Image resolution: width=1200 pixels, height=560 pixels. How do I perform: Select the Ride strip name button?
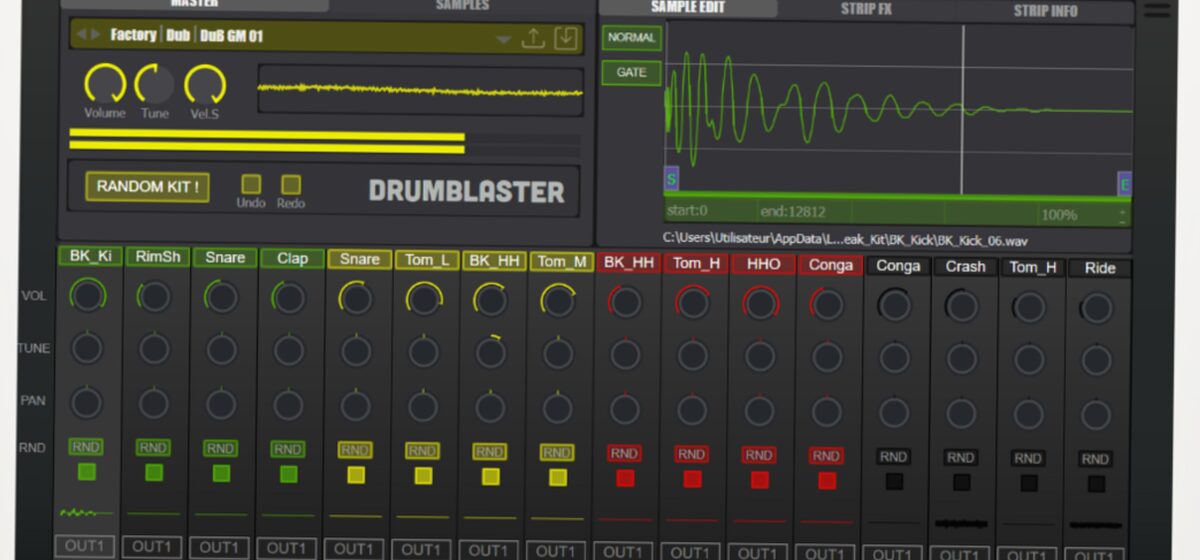point(1098,268)
